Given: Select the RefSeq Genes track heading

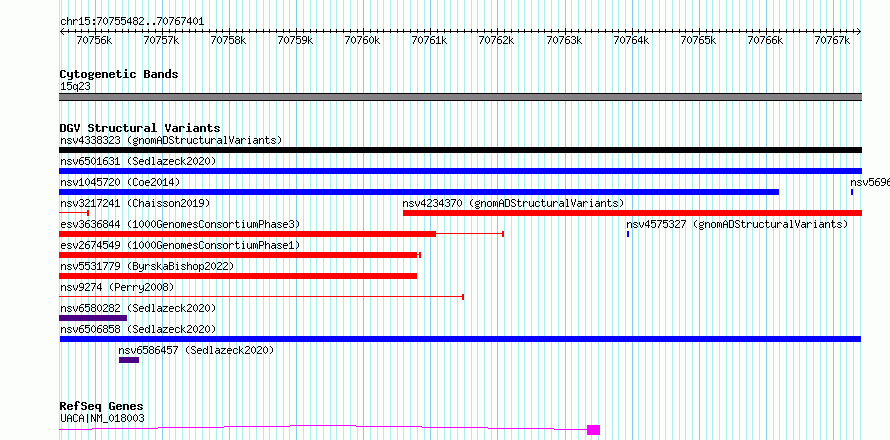Looking at the screenshot, I should [101, 407].
